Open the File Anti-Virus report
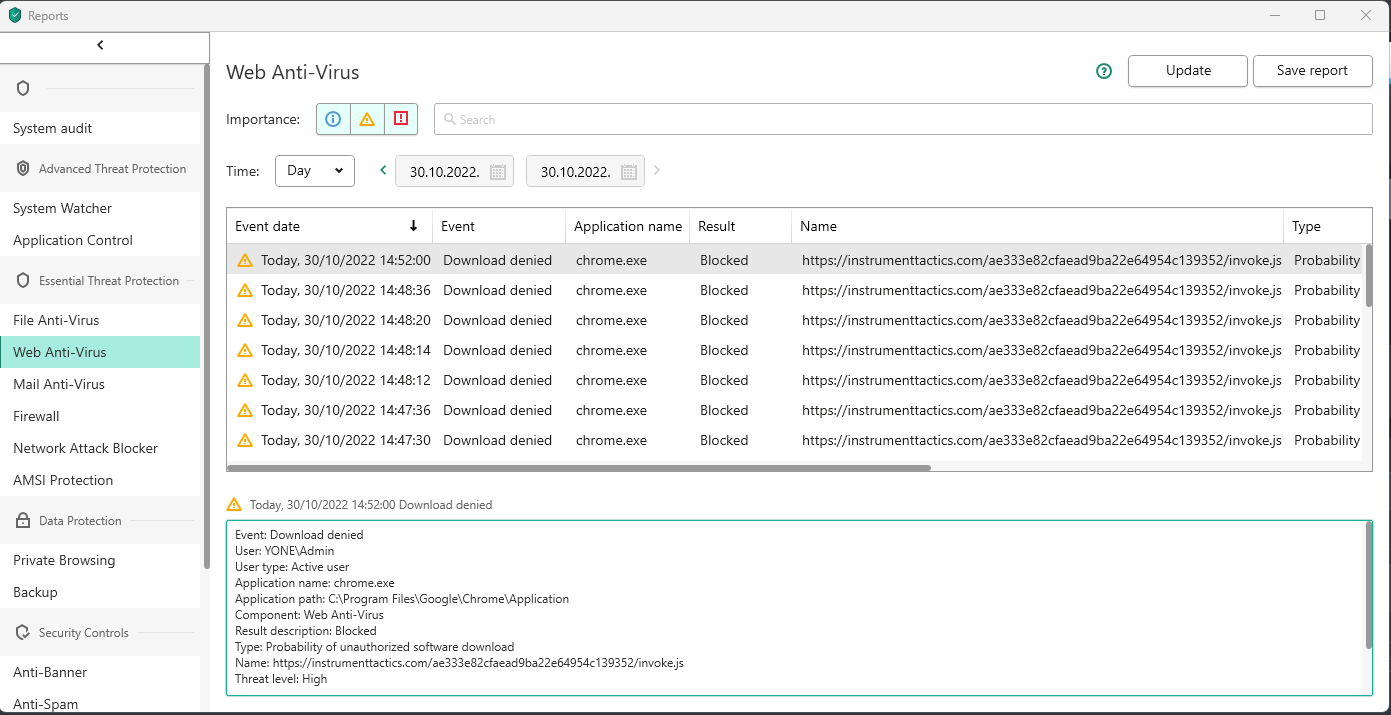Screen dimensions: 1391x715 [x=56, y=320]
